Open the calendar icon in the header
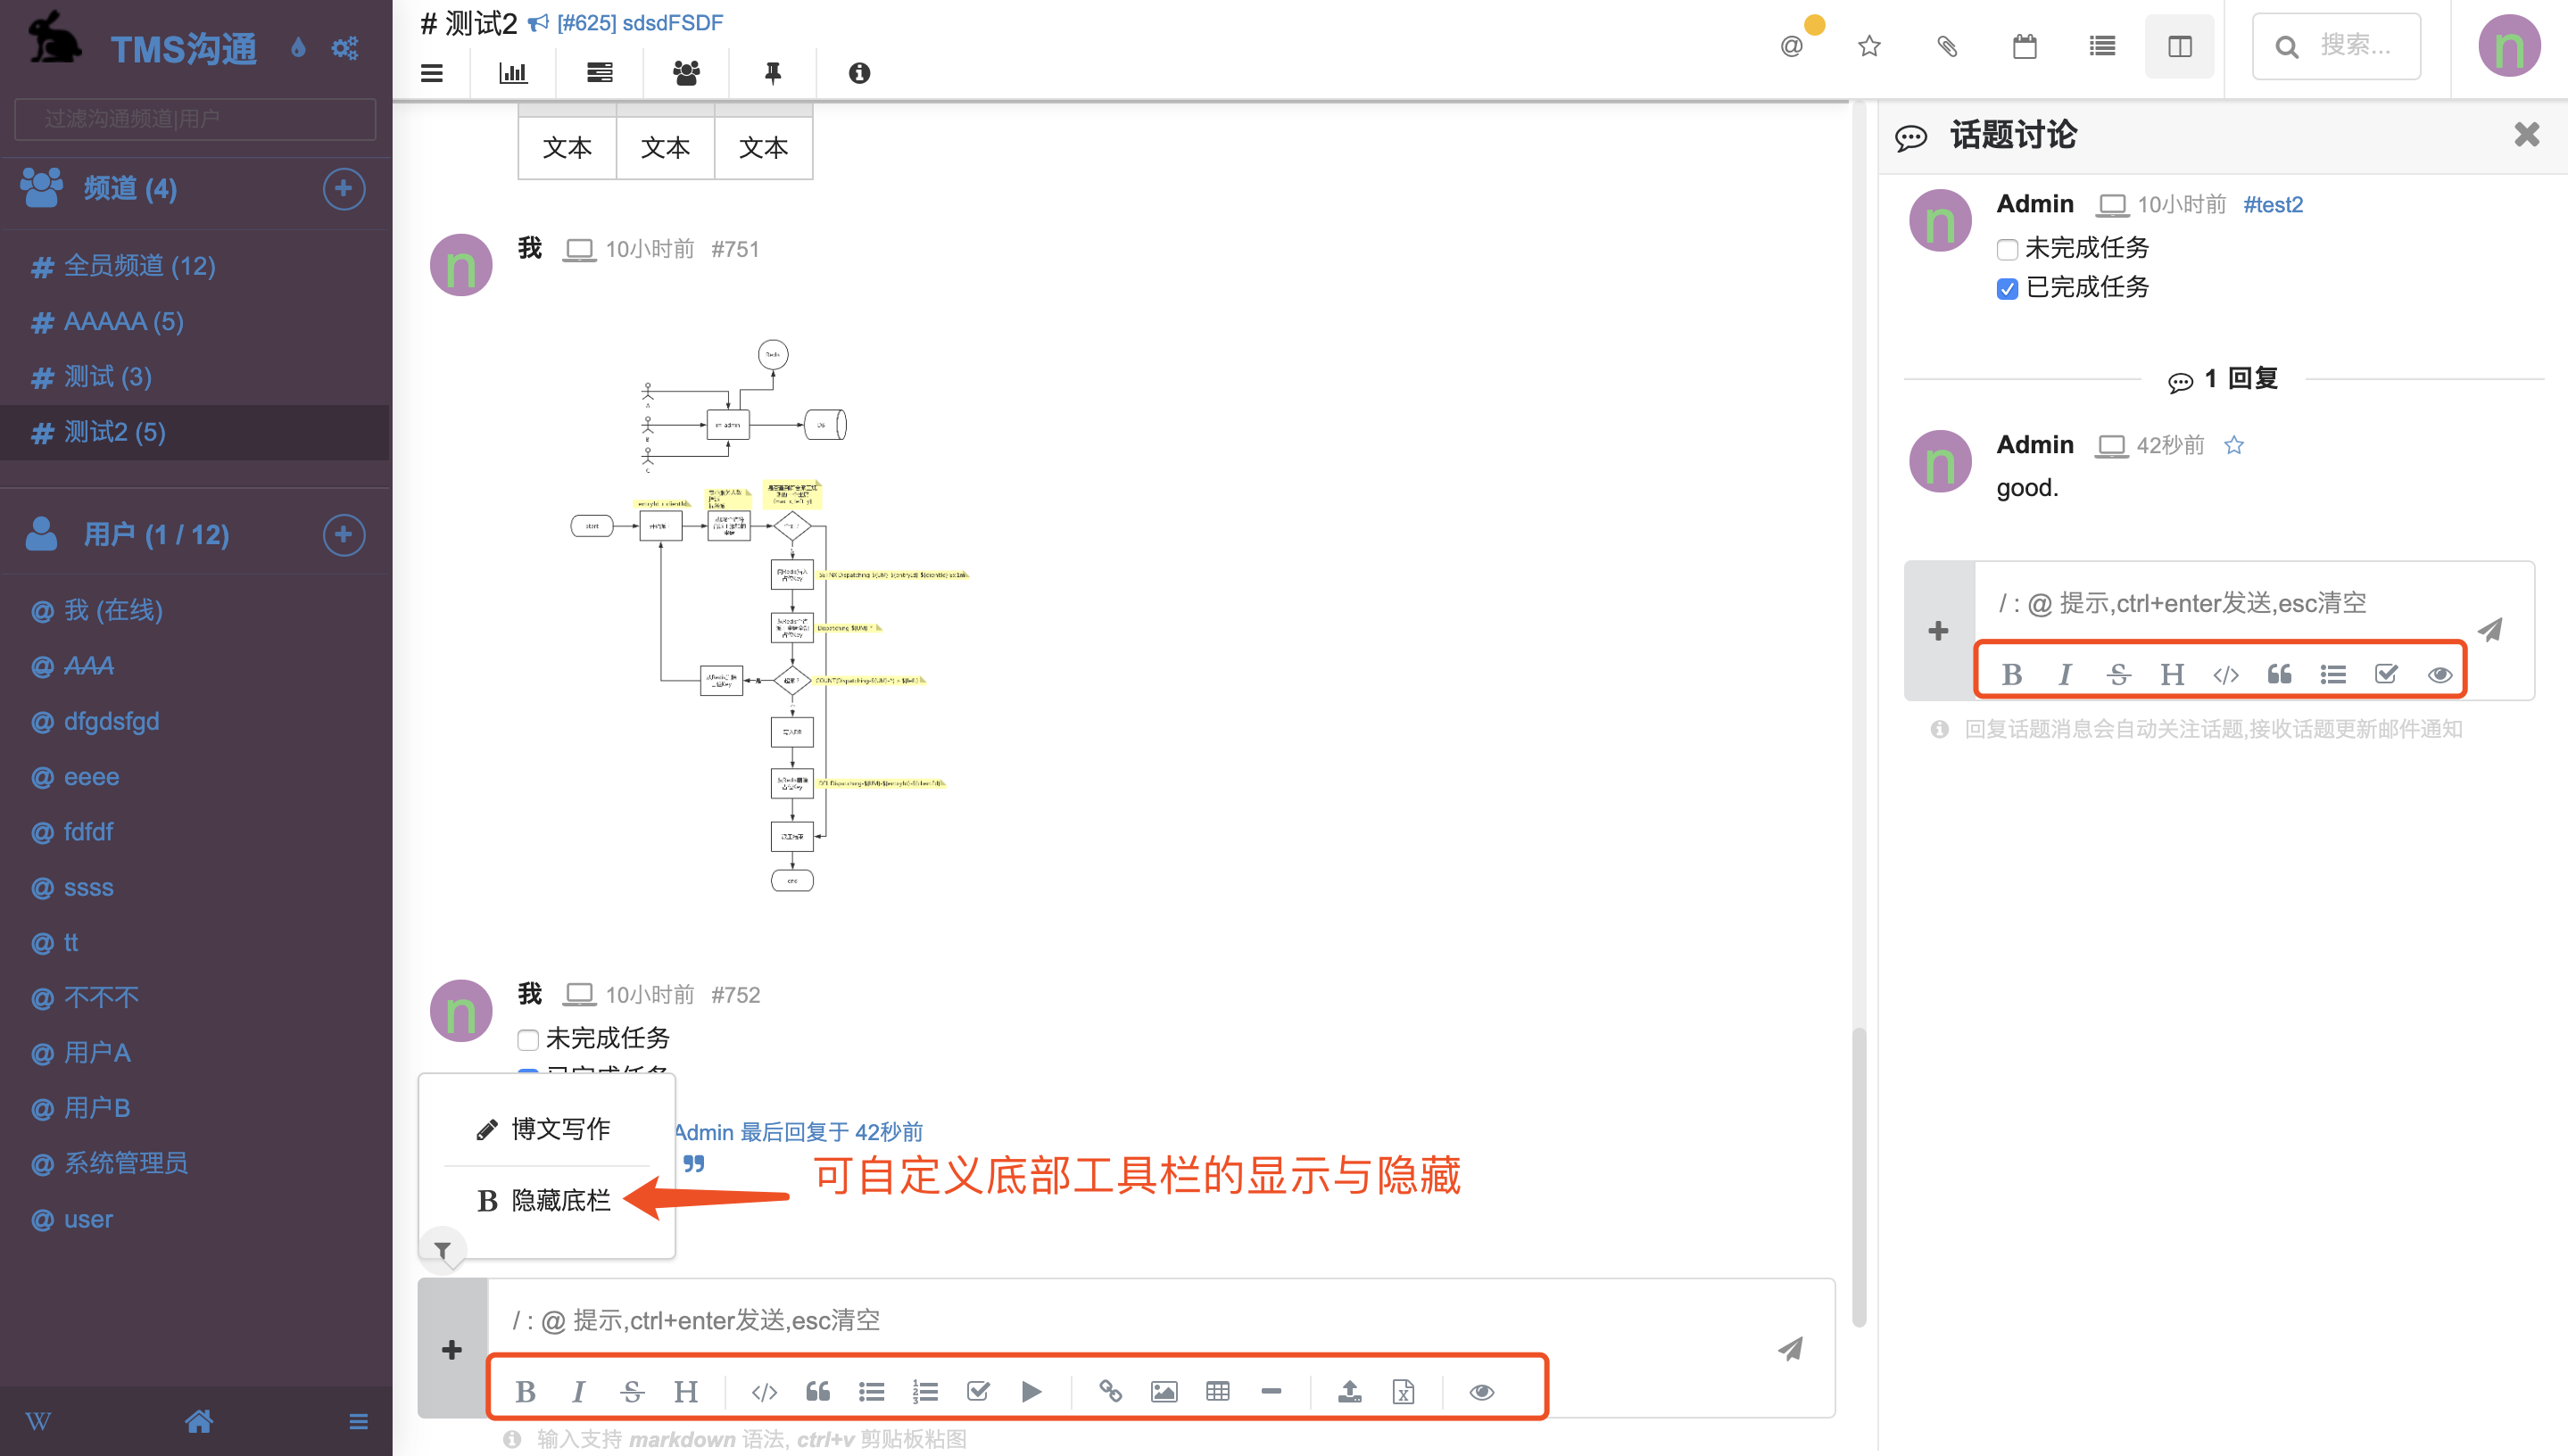This screenshot has height=1456, width=2568. (x=2024, y=46)
